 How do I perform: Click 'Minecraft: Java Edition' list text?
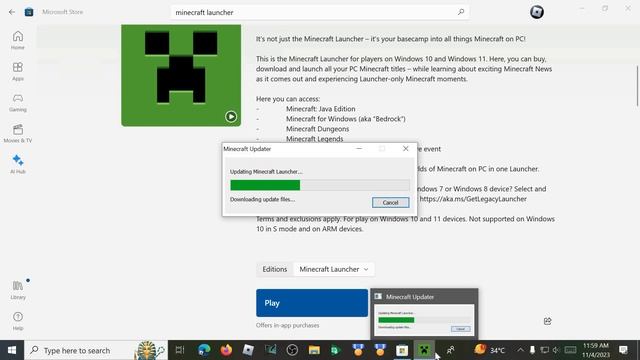click(320, 109)
